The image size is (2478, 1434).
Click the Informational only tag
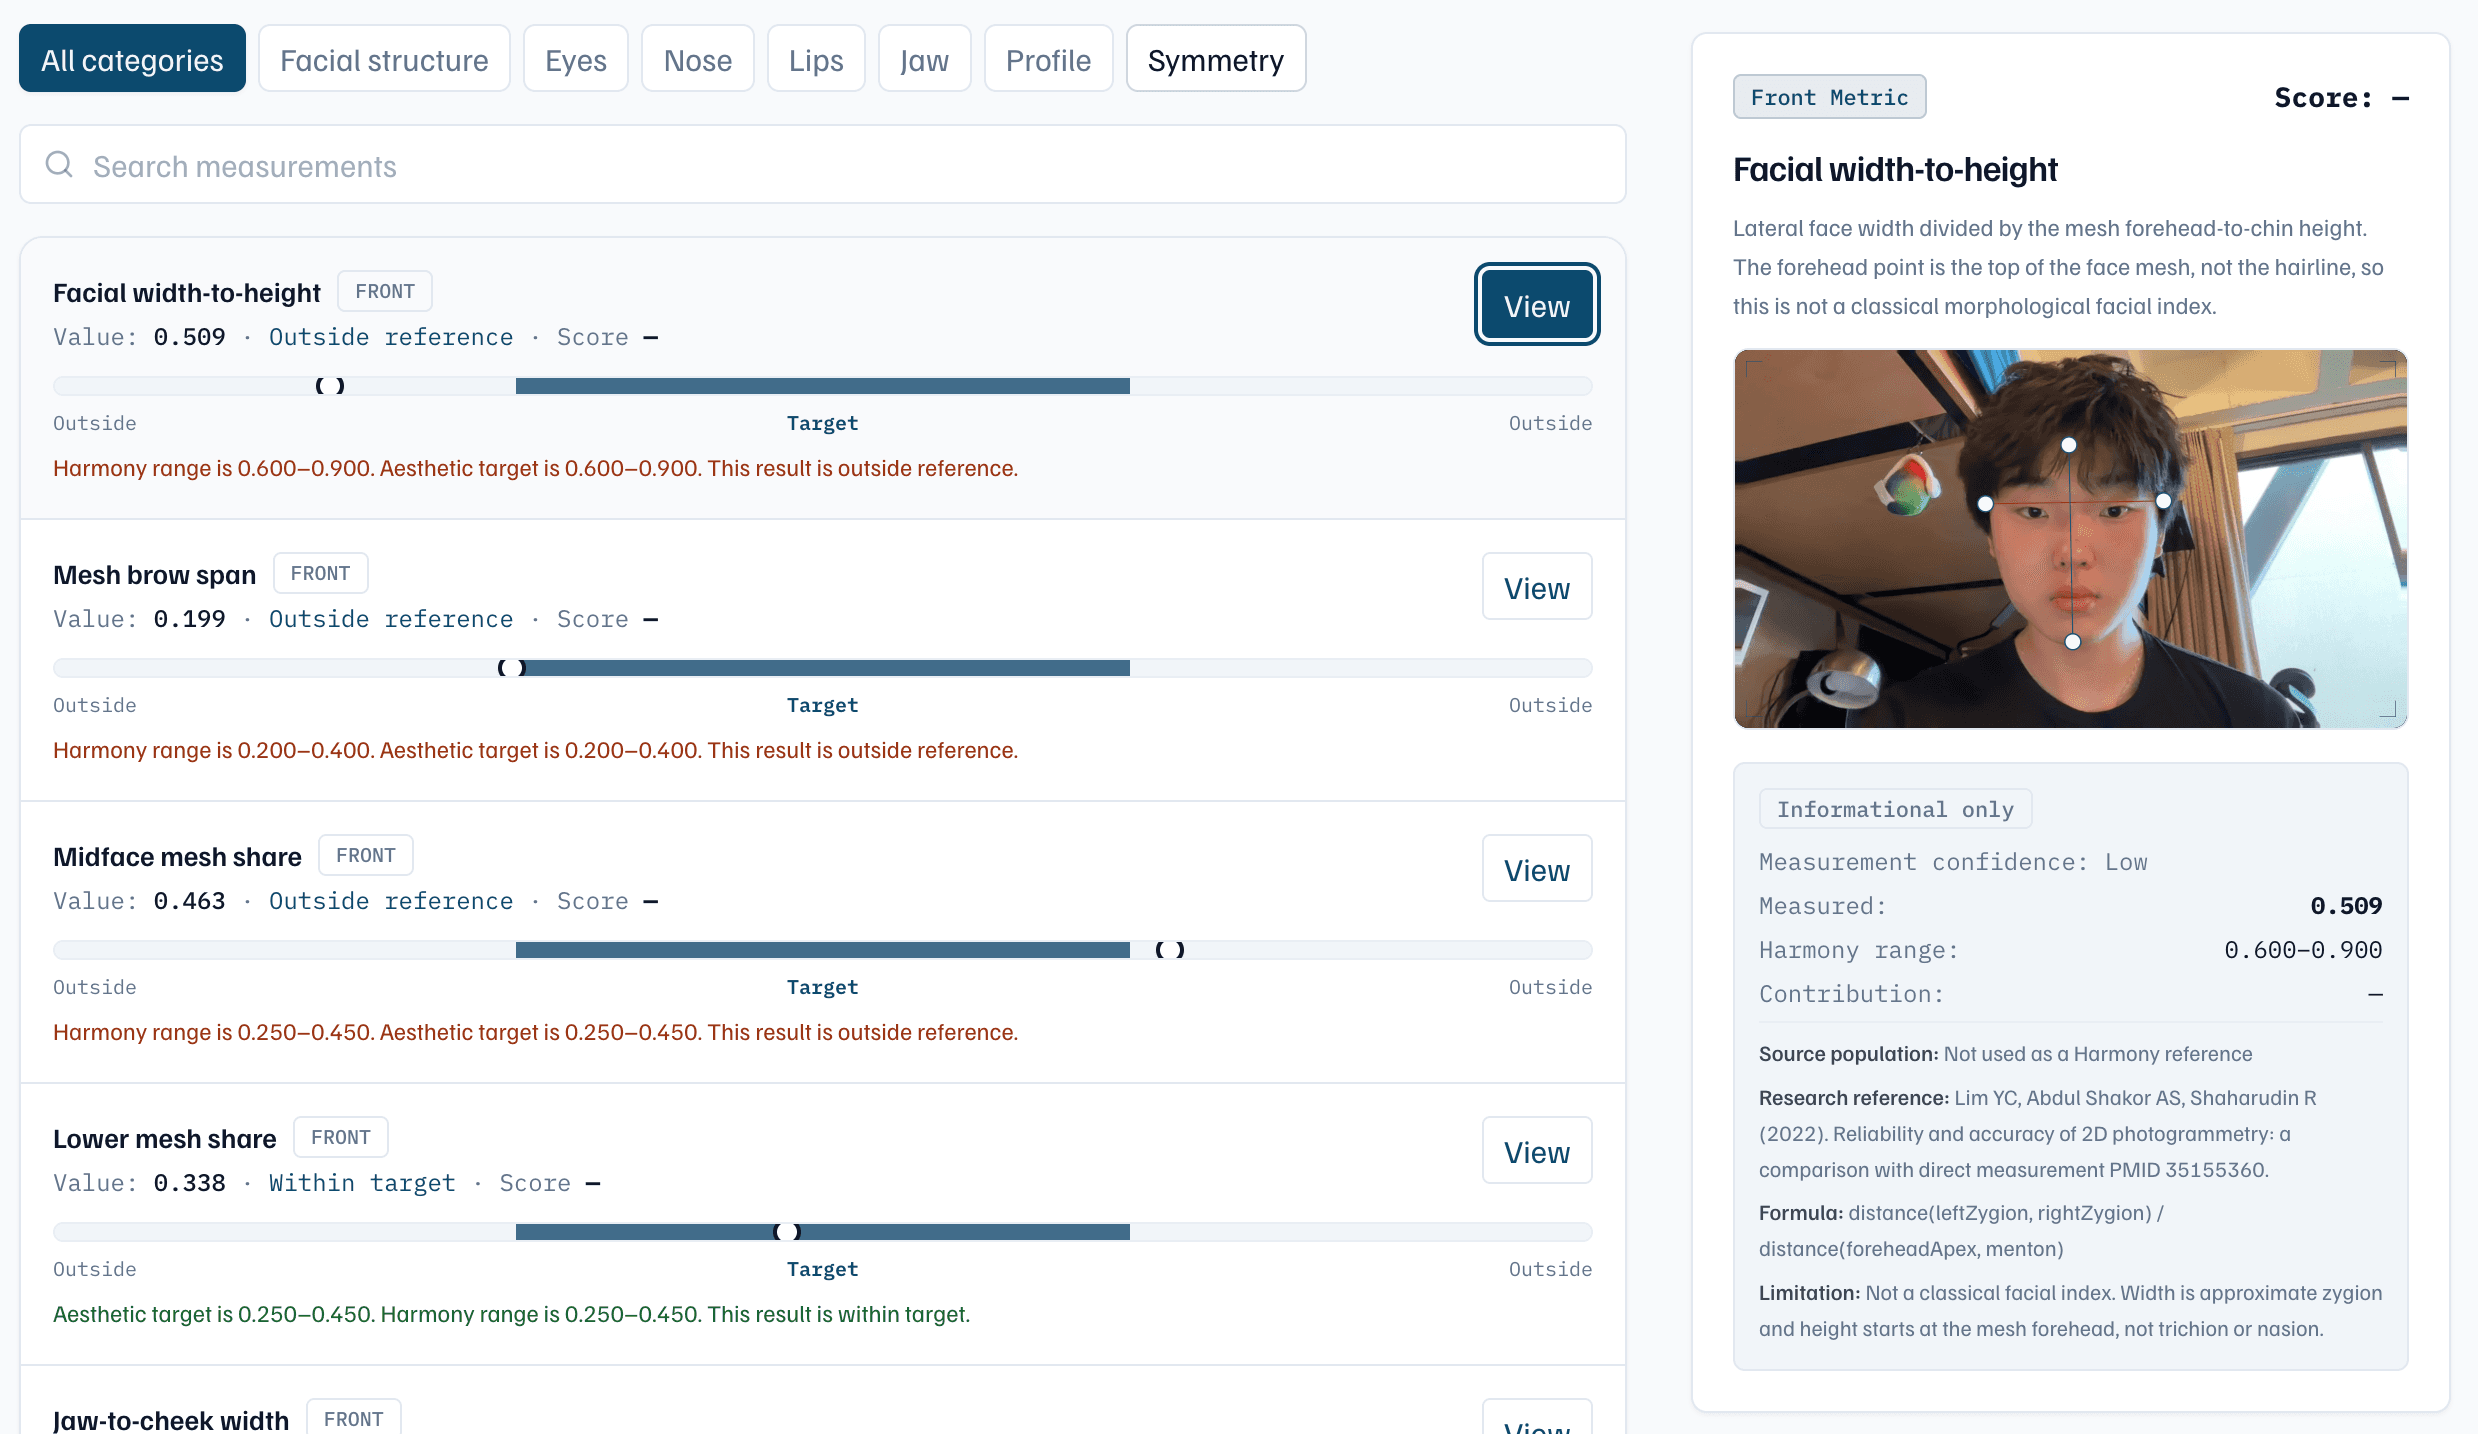coord(1895,809)
